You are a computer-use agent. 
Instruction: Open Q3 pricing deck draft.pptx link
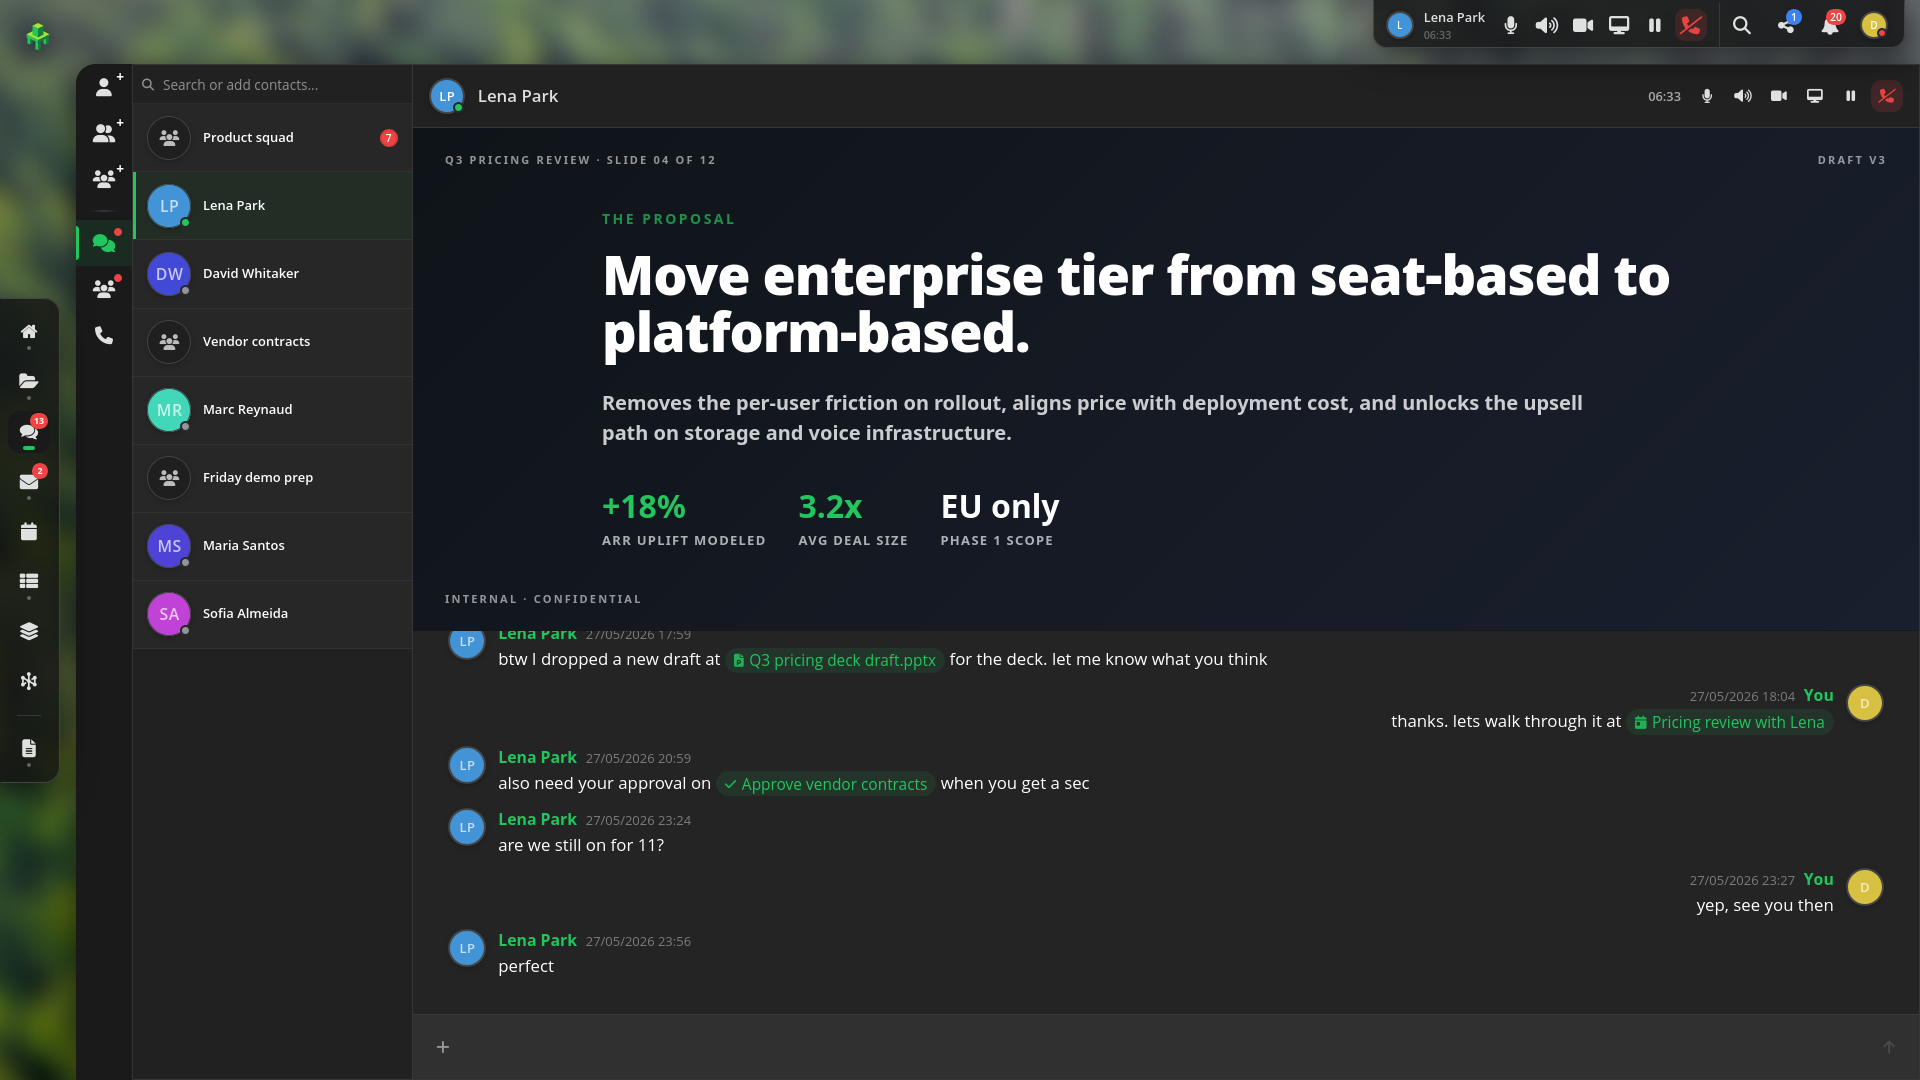pyautogui.click(x=835, y=660)
